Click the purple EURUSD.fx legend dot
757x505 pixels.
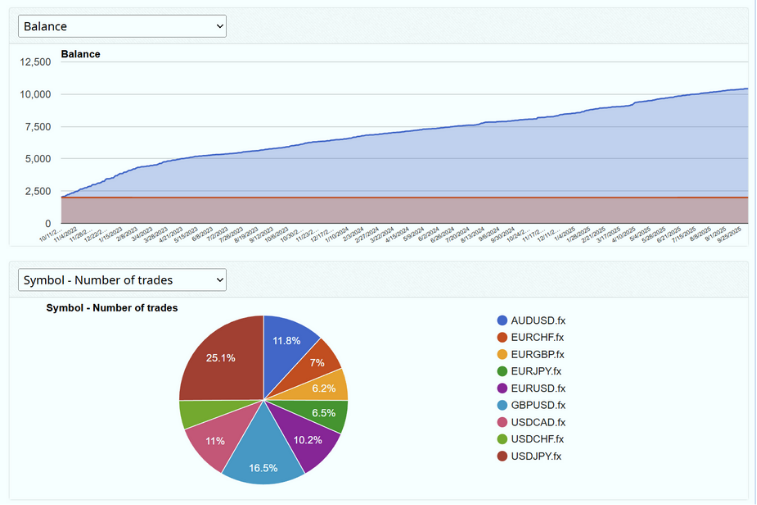502,388
